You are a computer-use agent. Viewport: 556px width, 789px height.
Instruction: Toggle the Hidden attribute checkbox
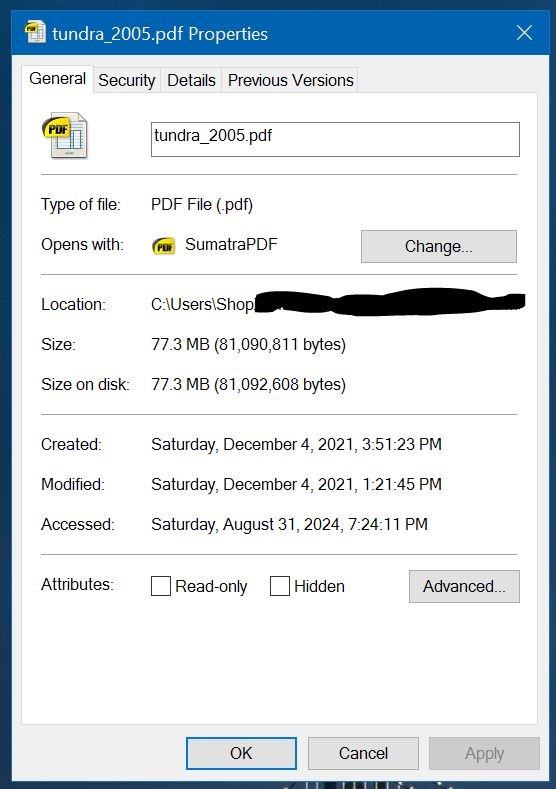280,586
